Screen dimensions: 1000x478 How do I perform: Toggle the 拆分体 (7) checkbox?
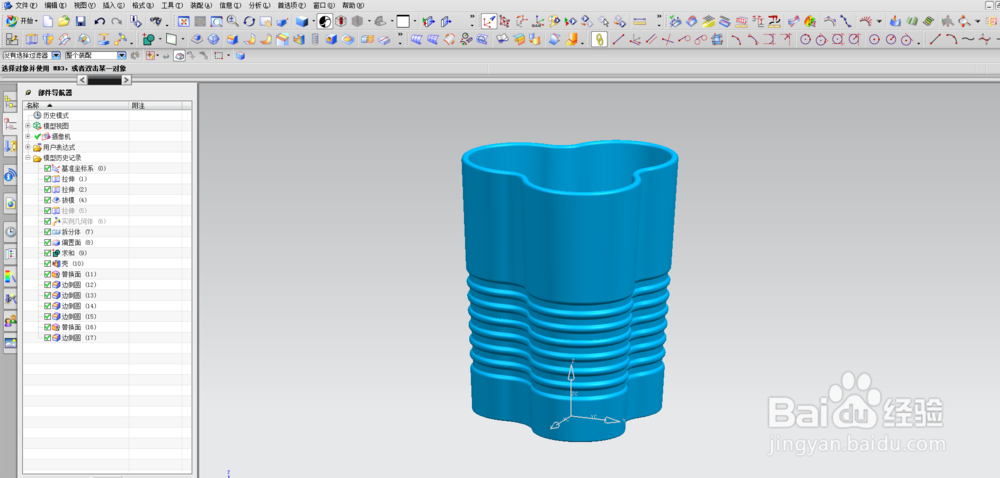coord(48,232)
